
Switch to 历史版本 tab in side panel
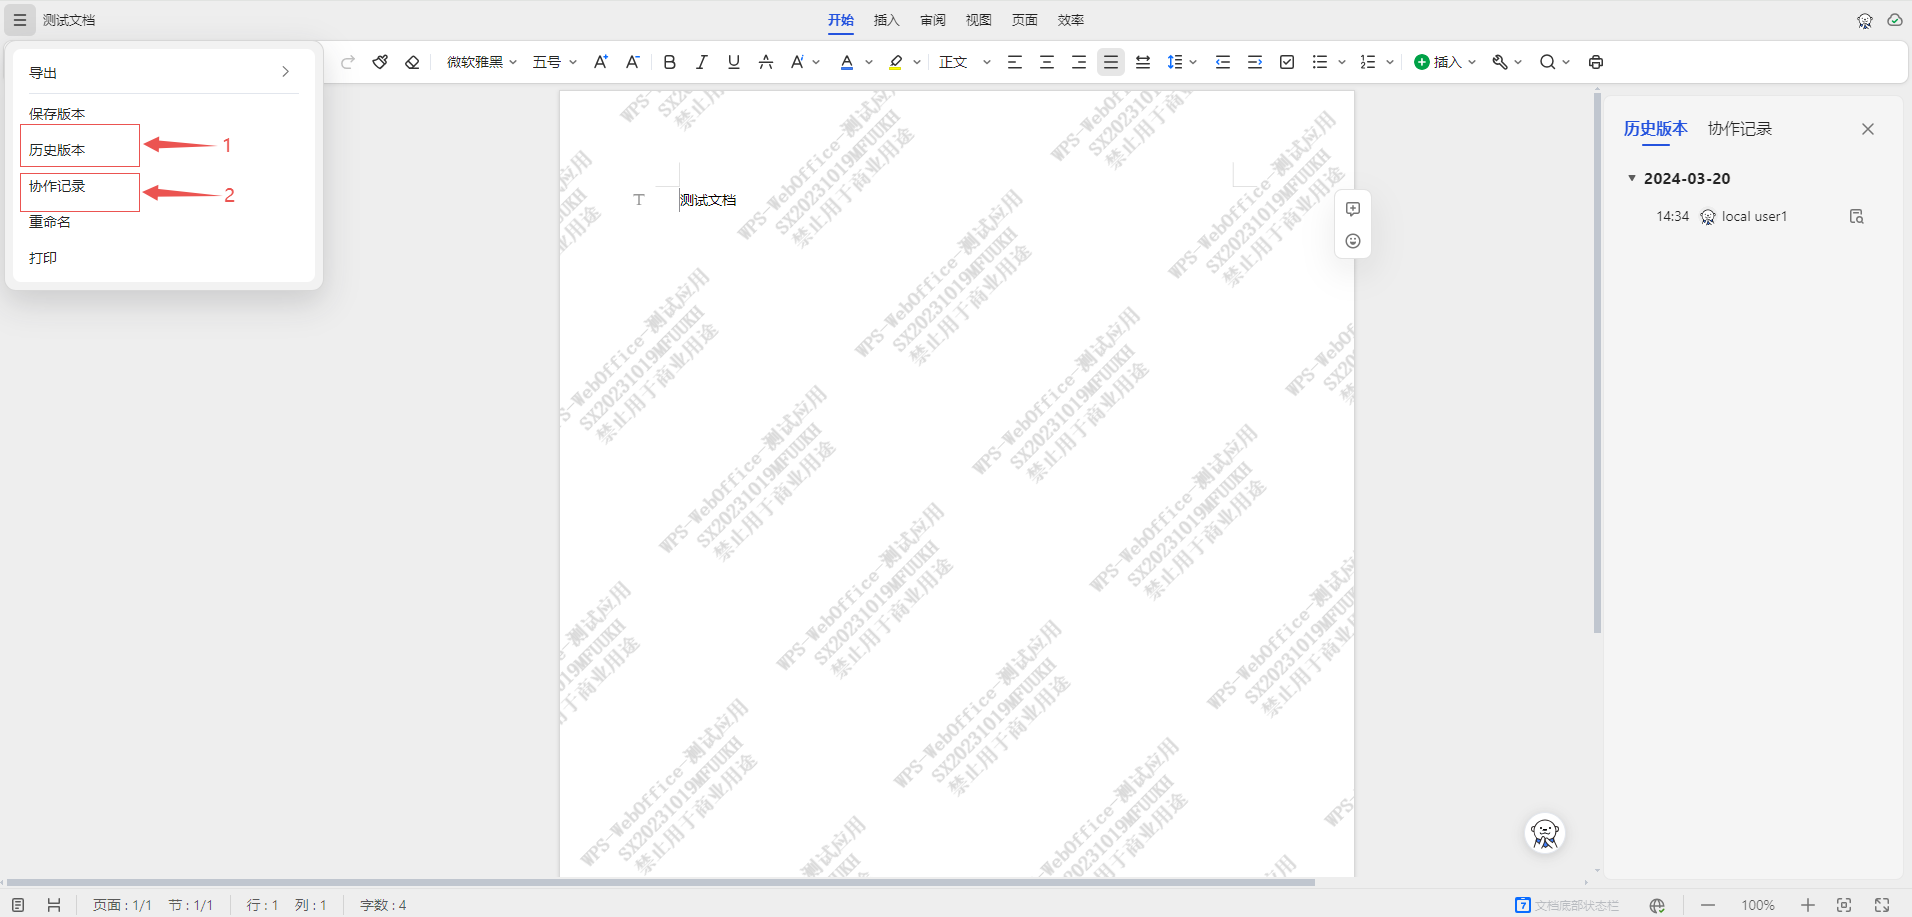[1656, 129]
